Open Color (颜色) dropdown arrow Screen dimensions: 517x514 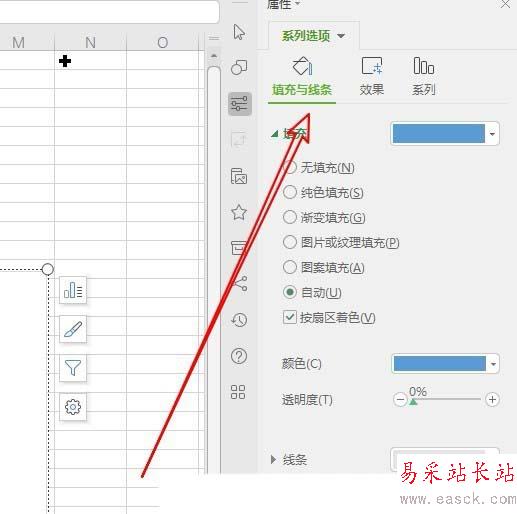(x=493, y=364)
